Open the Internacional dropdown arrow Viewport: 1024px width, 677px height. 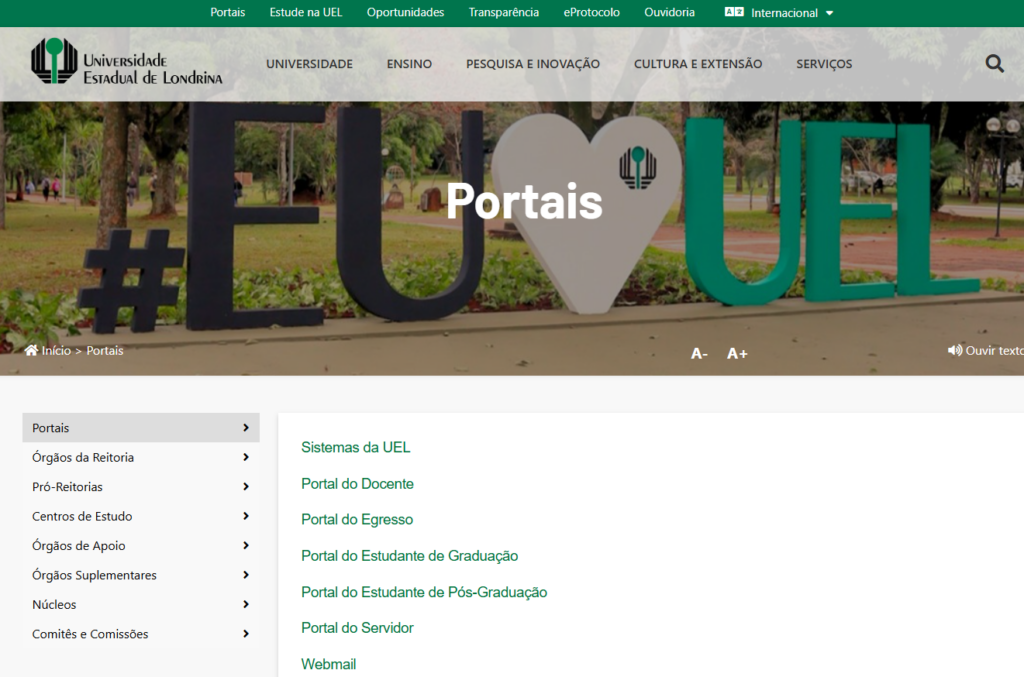point(829,14)
